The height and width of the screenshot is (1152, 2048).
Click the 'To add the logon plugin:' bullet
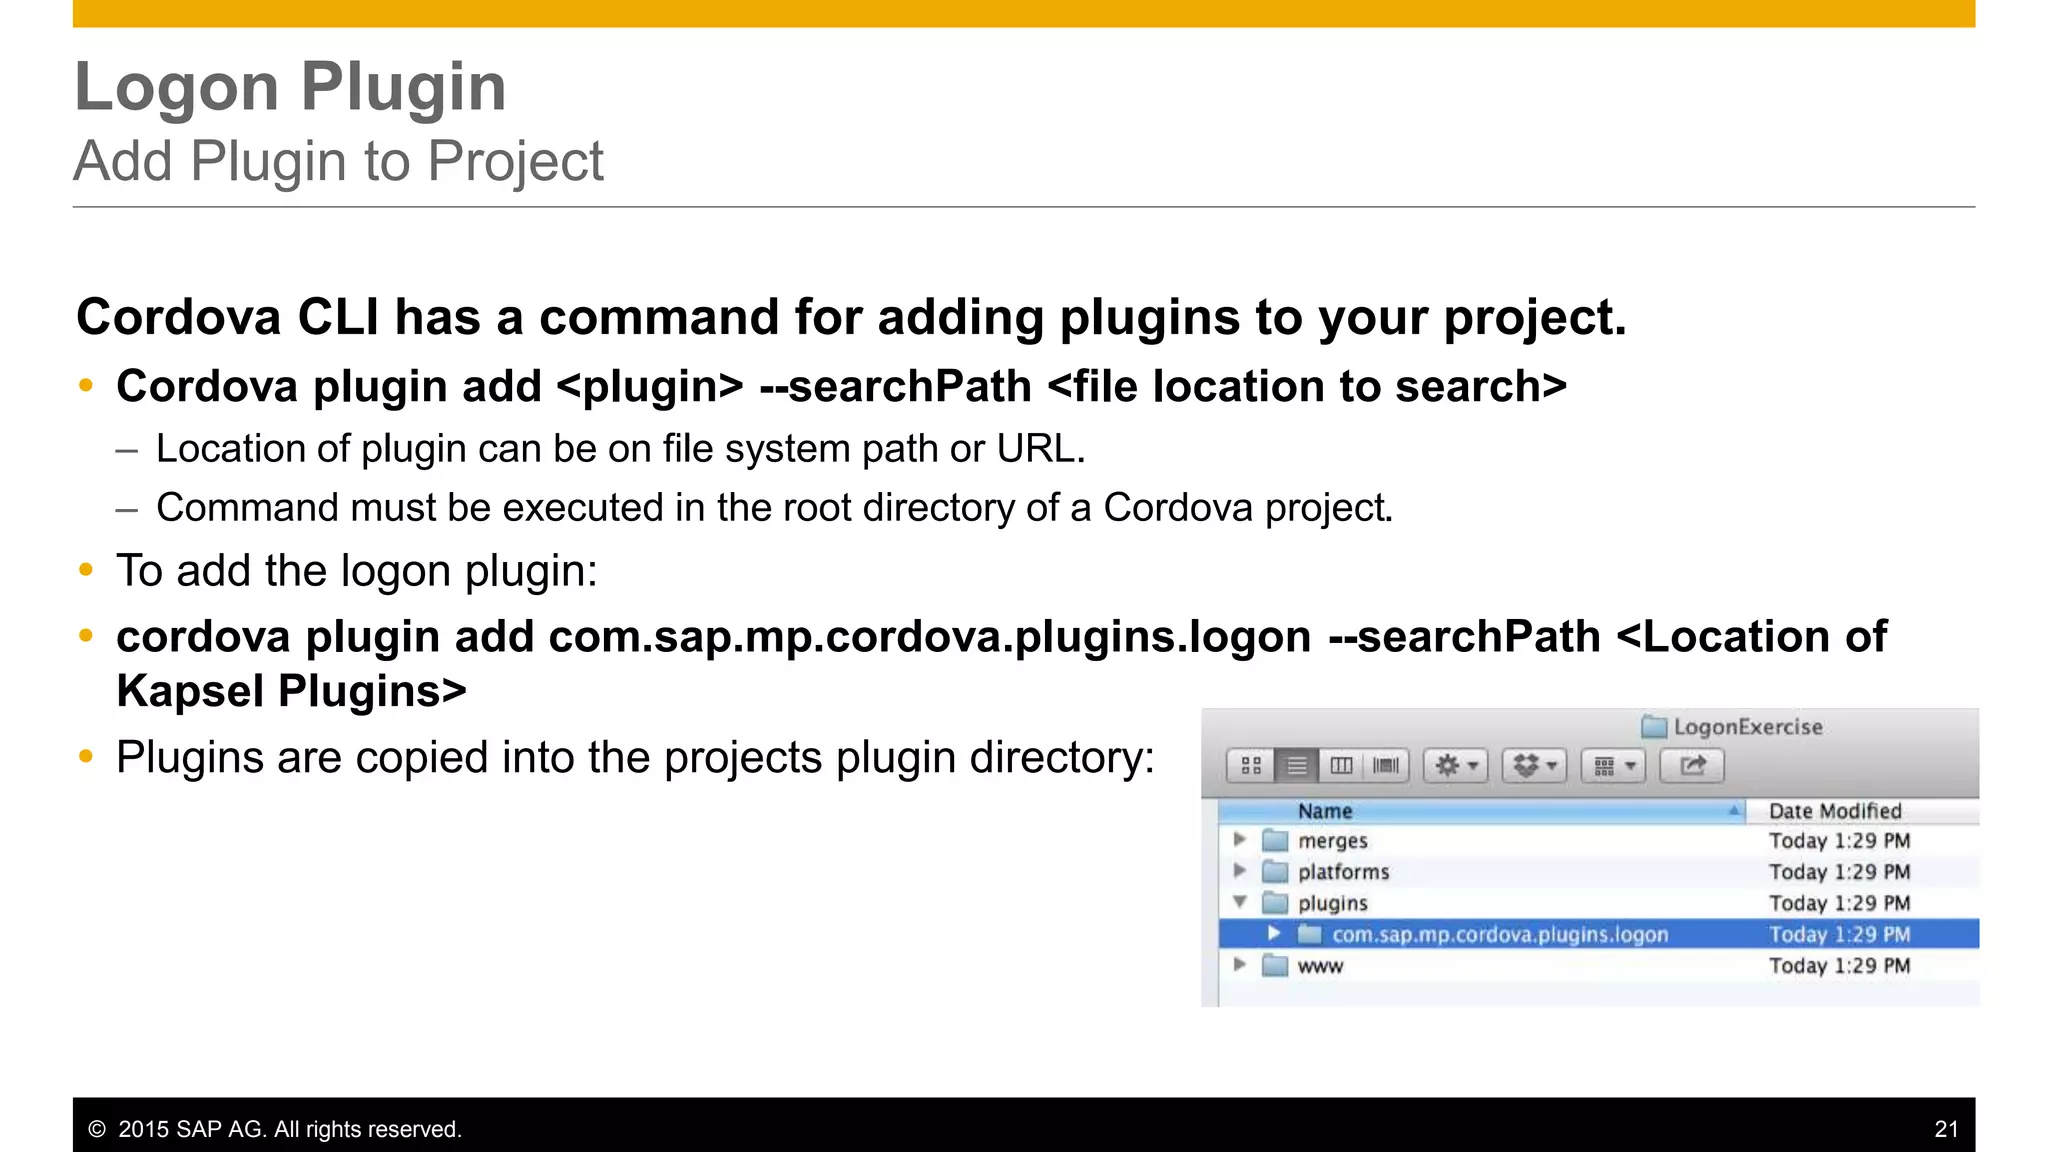point(357,571)
